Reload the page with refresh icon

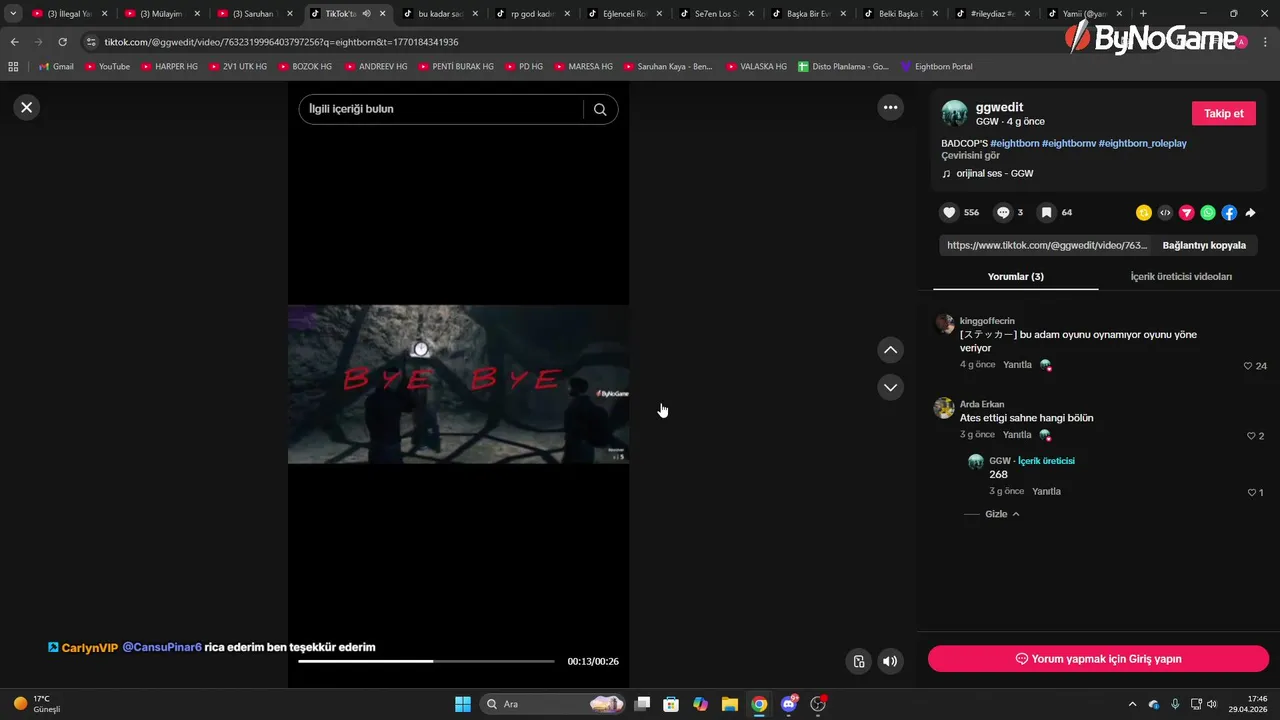click(x=62, y=42)
